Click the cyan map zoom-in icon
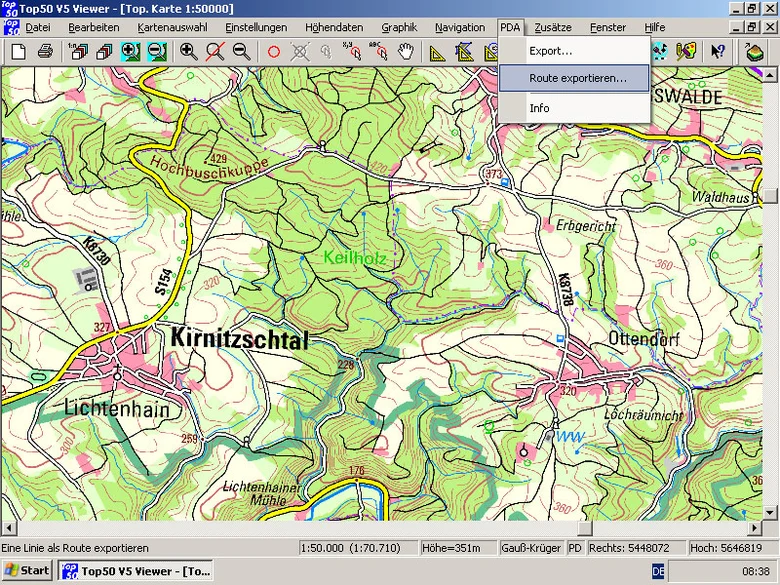The height and width of the screenshot is (585, 780). (130, 51)
